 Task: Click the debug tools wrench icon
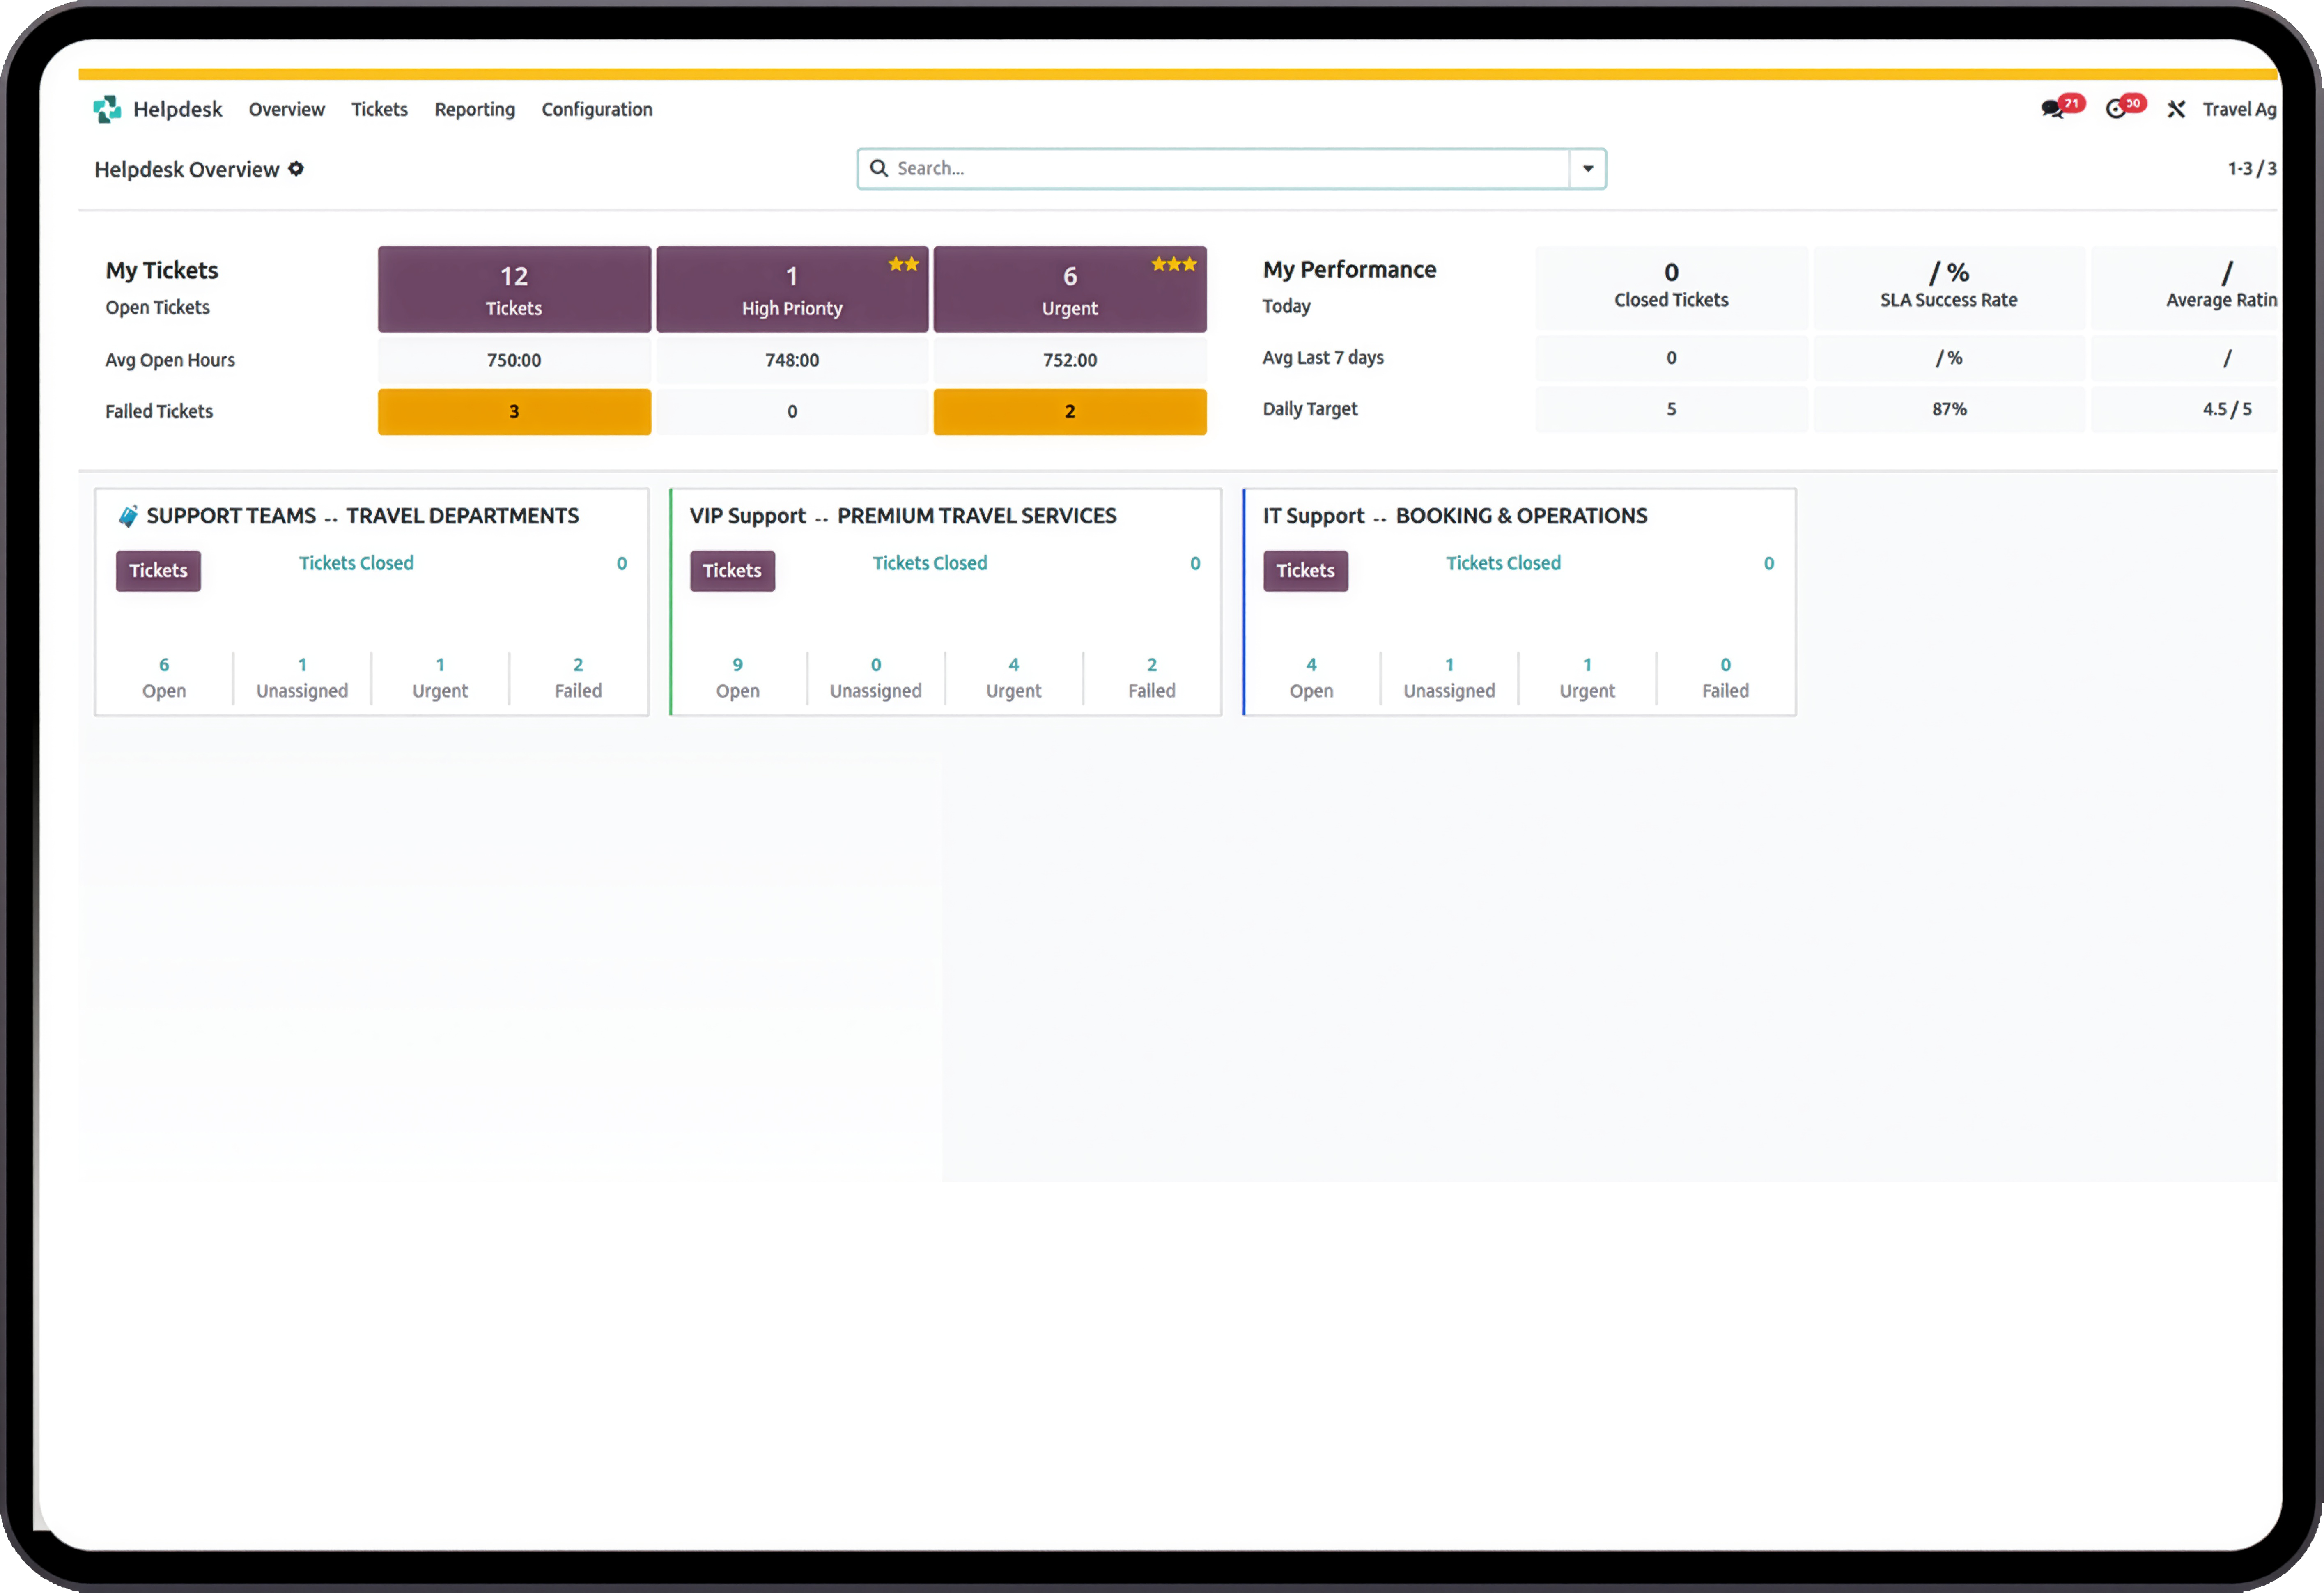[2176, 109]
